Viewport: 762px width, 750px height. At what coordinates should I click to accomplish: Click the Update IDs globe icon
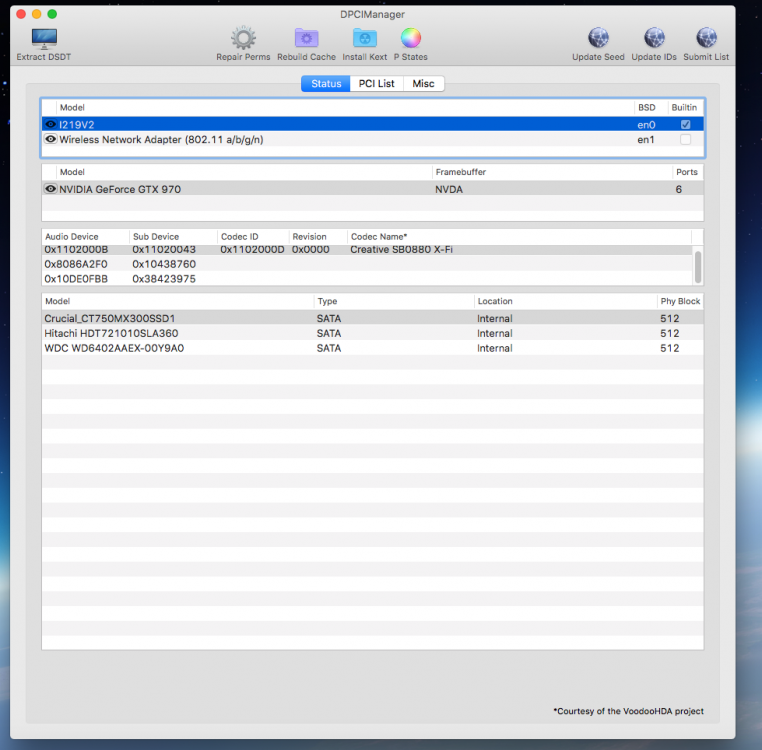pos(654,38)
